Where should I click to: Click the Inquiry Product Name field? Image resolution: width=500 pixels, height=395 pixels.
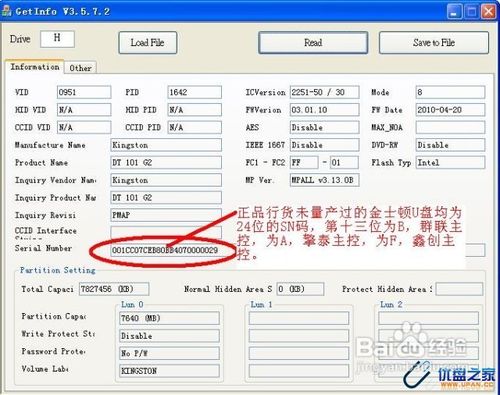coord(166,198)
